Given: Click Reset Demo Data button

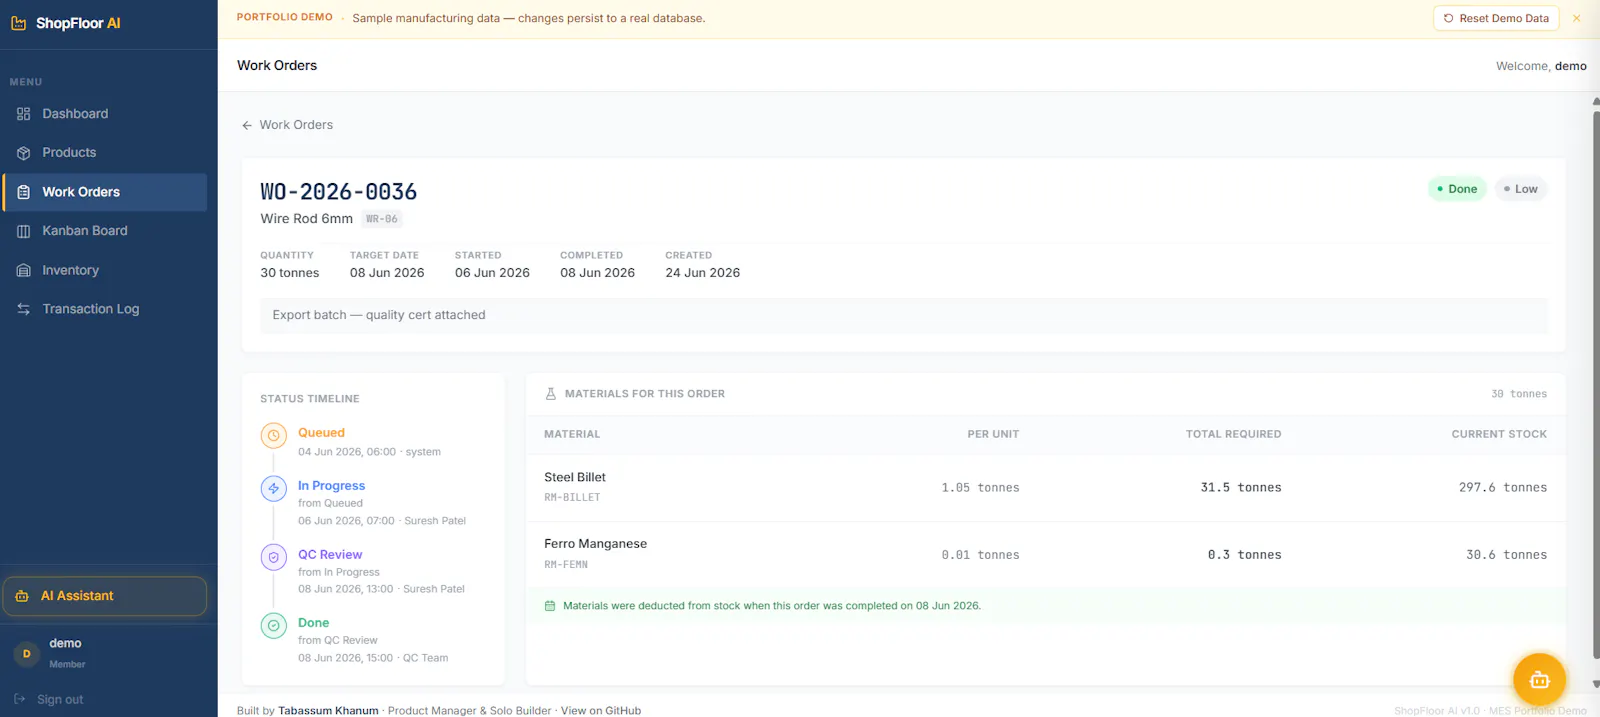Looking at the screenshot, I should click(1496, 18).
